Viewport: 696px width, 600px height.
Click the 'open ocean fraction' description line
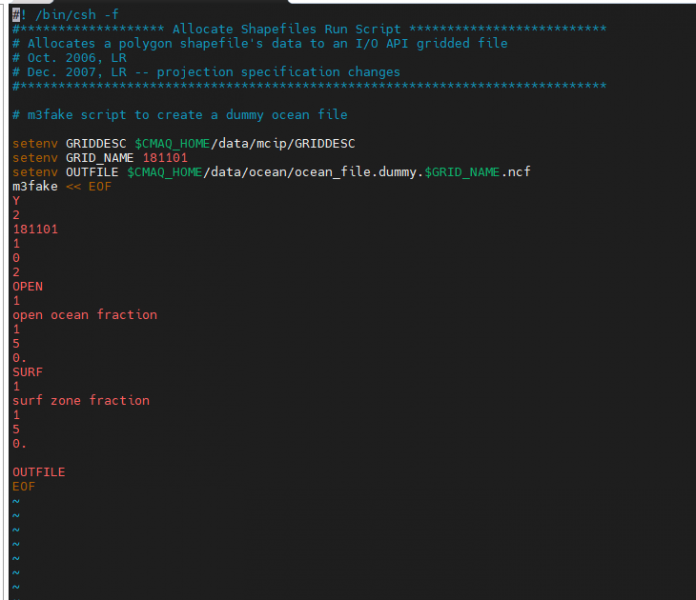pos(85,315)
